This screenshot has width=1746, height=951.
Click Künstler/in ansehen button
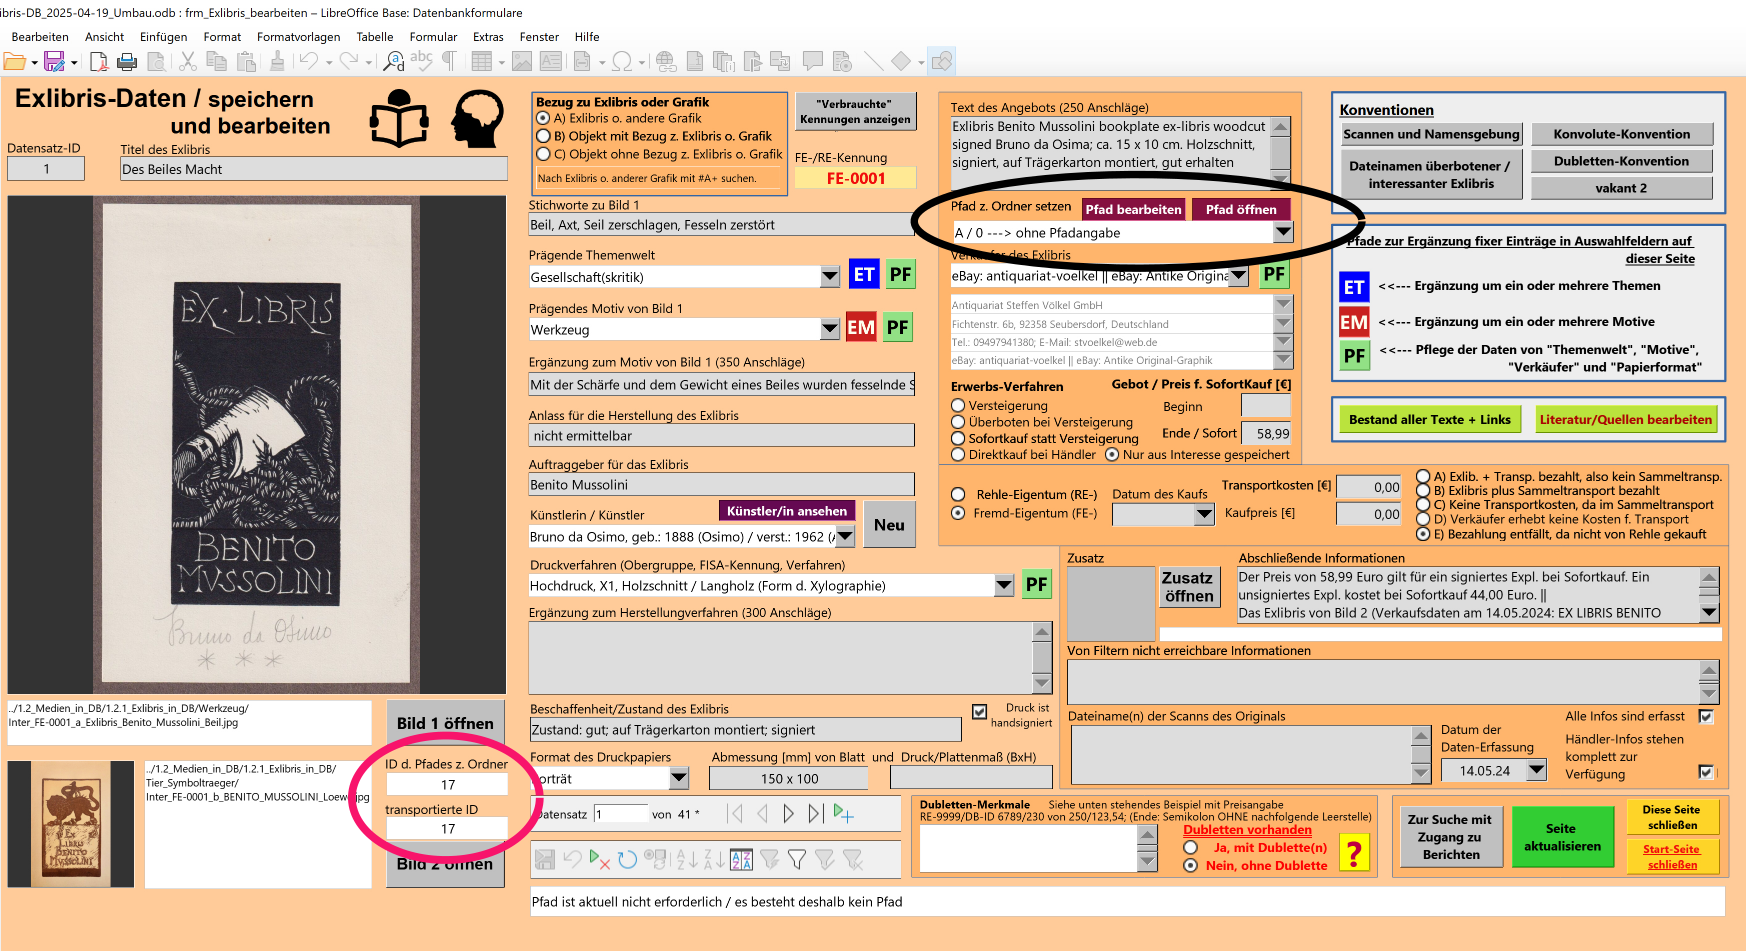[x=787, y=511]
